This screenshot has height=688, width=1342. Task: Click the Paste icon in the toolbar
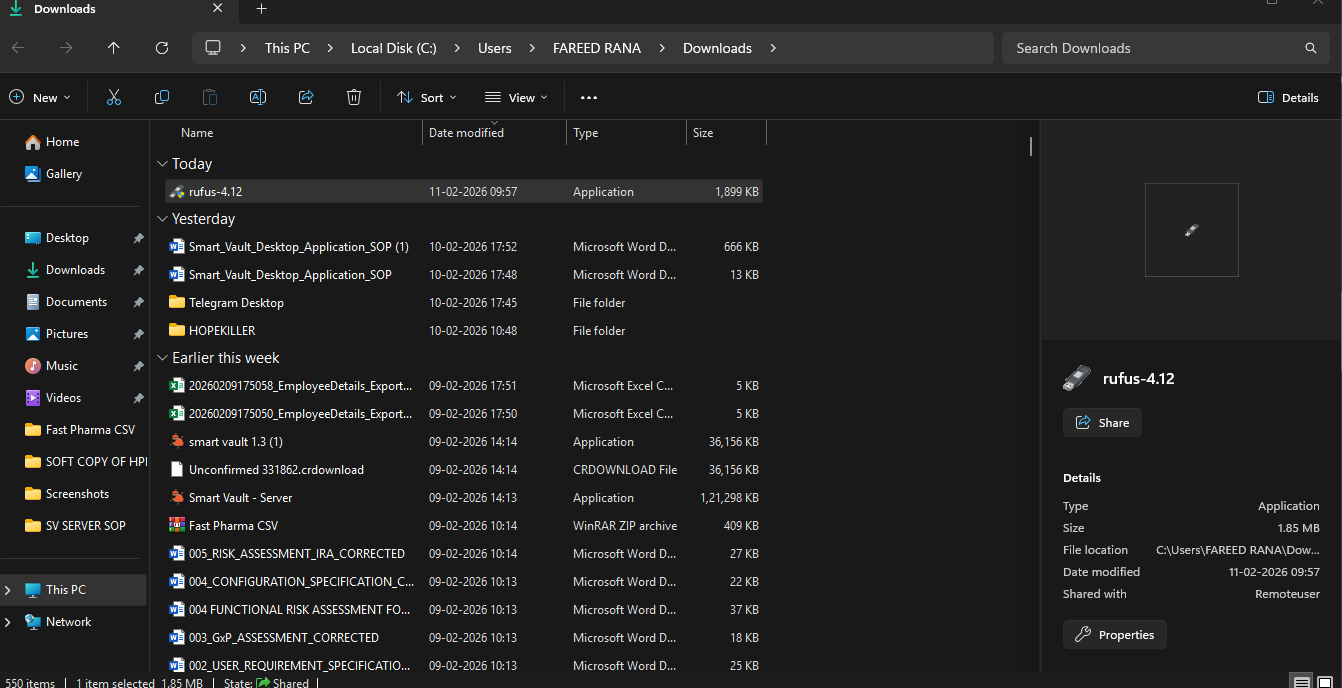[x=210, y=97]
